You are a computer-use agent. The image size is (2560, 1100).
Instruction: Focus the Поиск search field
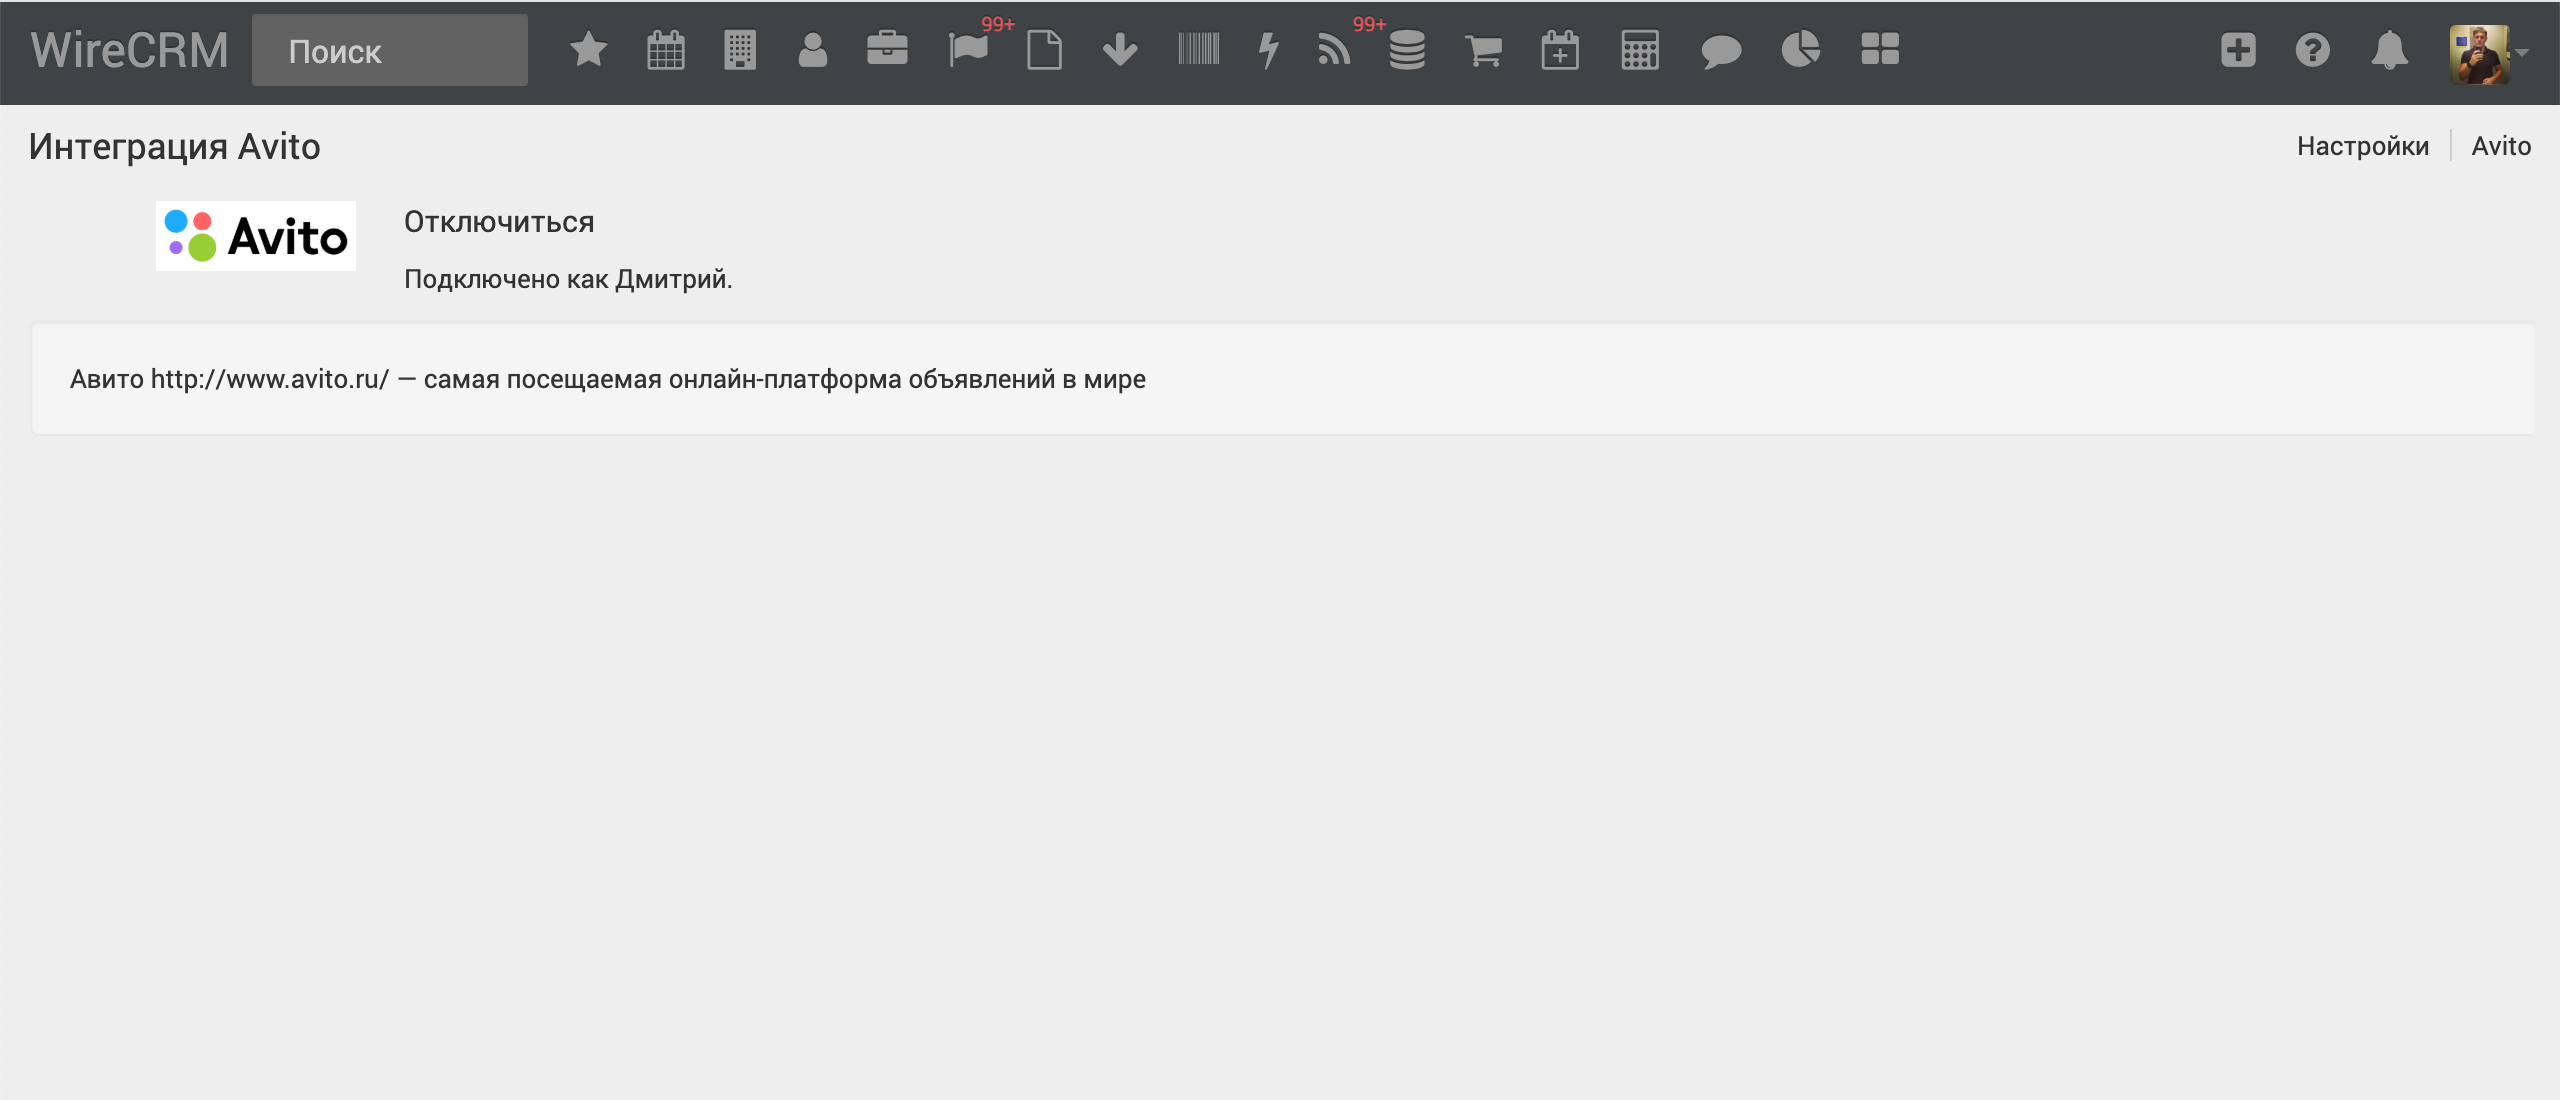coord(390,50)
